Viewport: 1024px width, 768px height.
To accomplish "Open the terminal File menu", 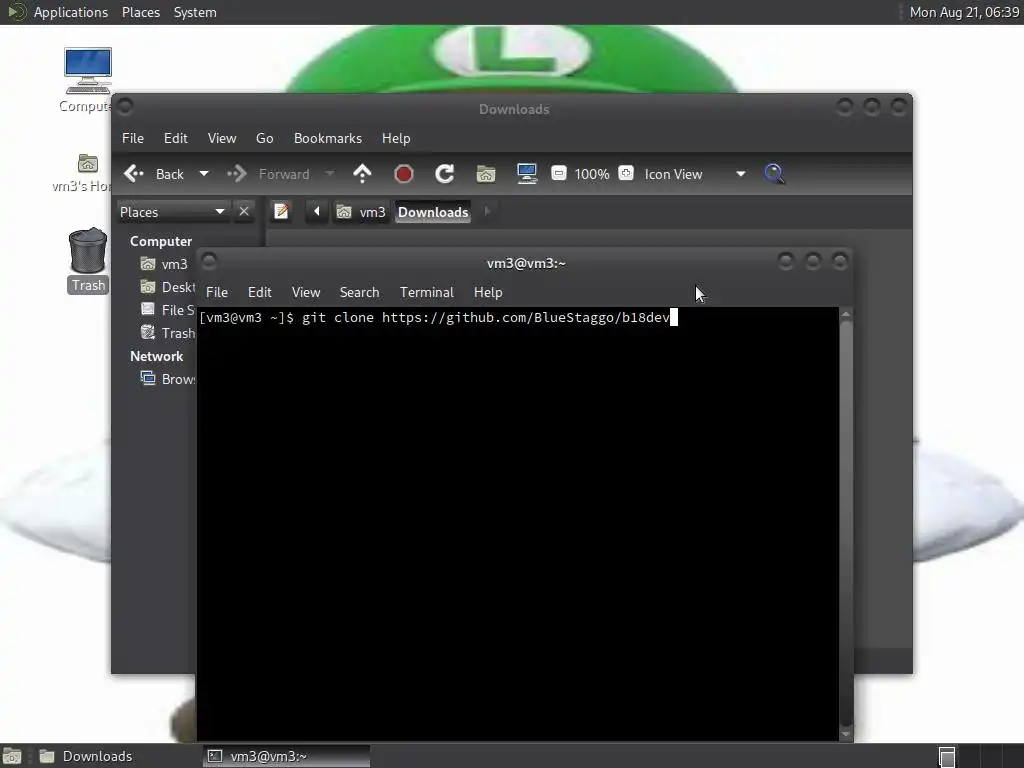I will [217, 293].
